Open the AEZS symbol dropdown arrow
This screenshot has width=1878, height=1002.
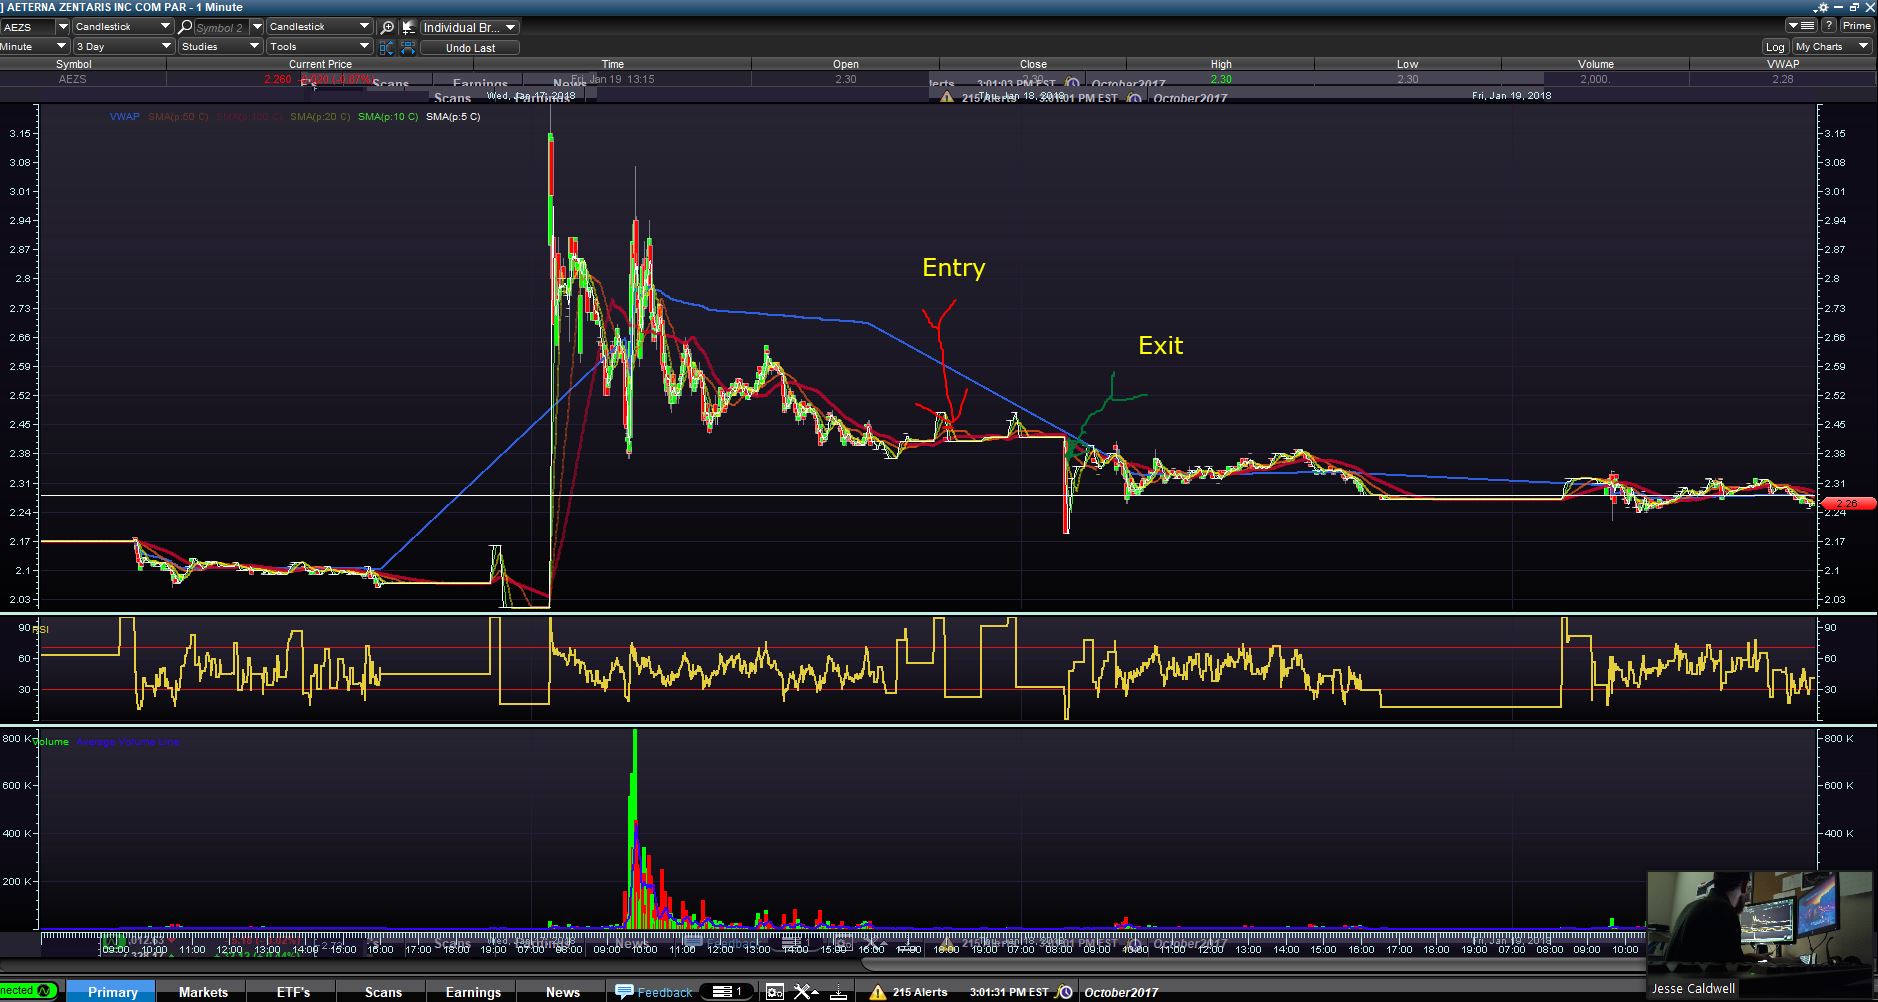coord(63,27)
